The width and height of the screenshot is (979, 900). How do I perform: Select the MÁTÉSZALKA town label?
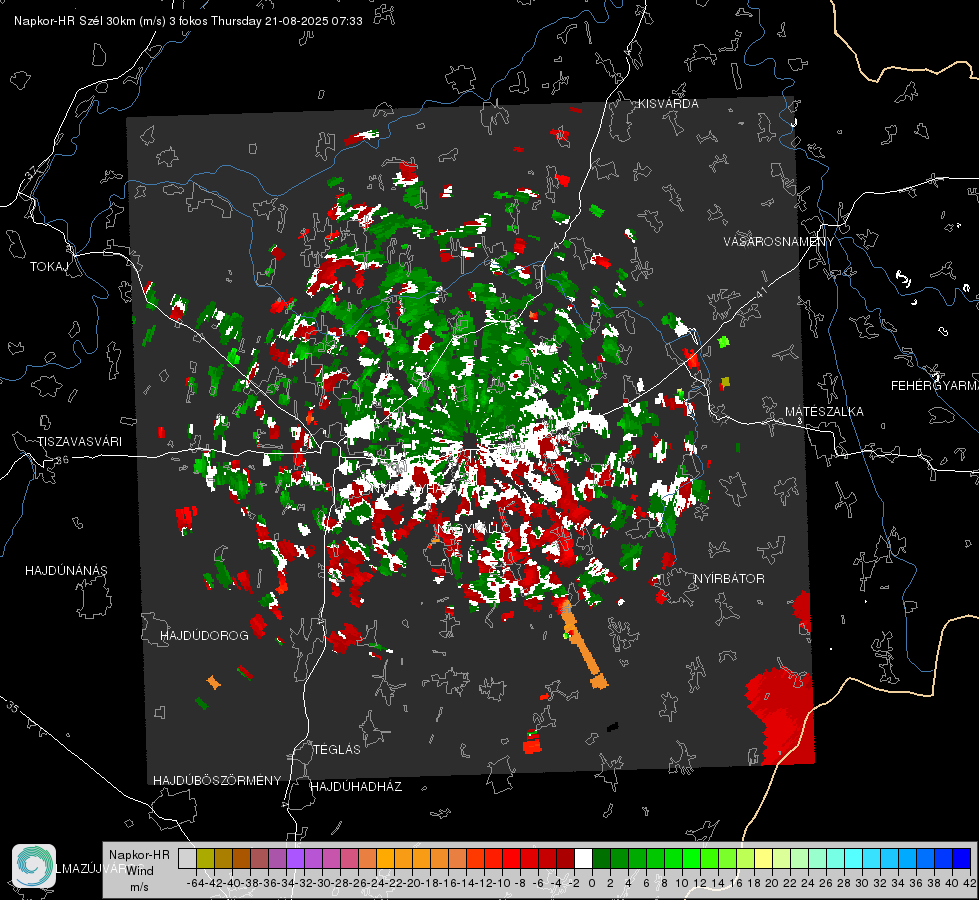click(x=824, y=412)
